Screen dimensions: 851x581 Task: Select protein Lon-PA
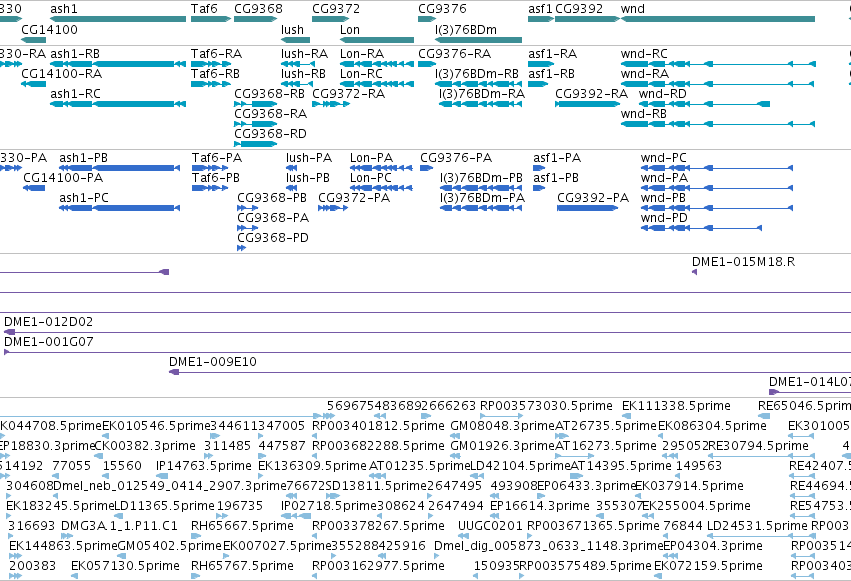[x=381, y=168]
